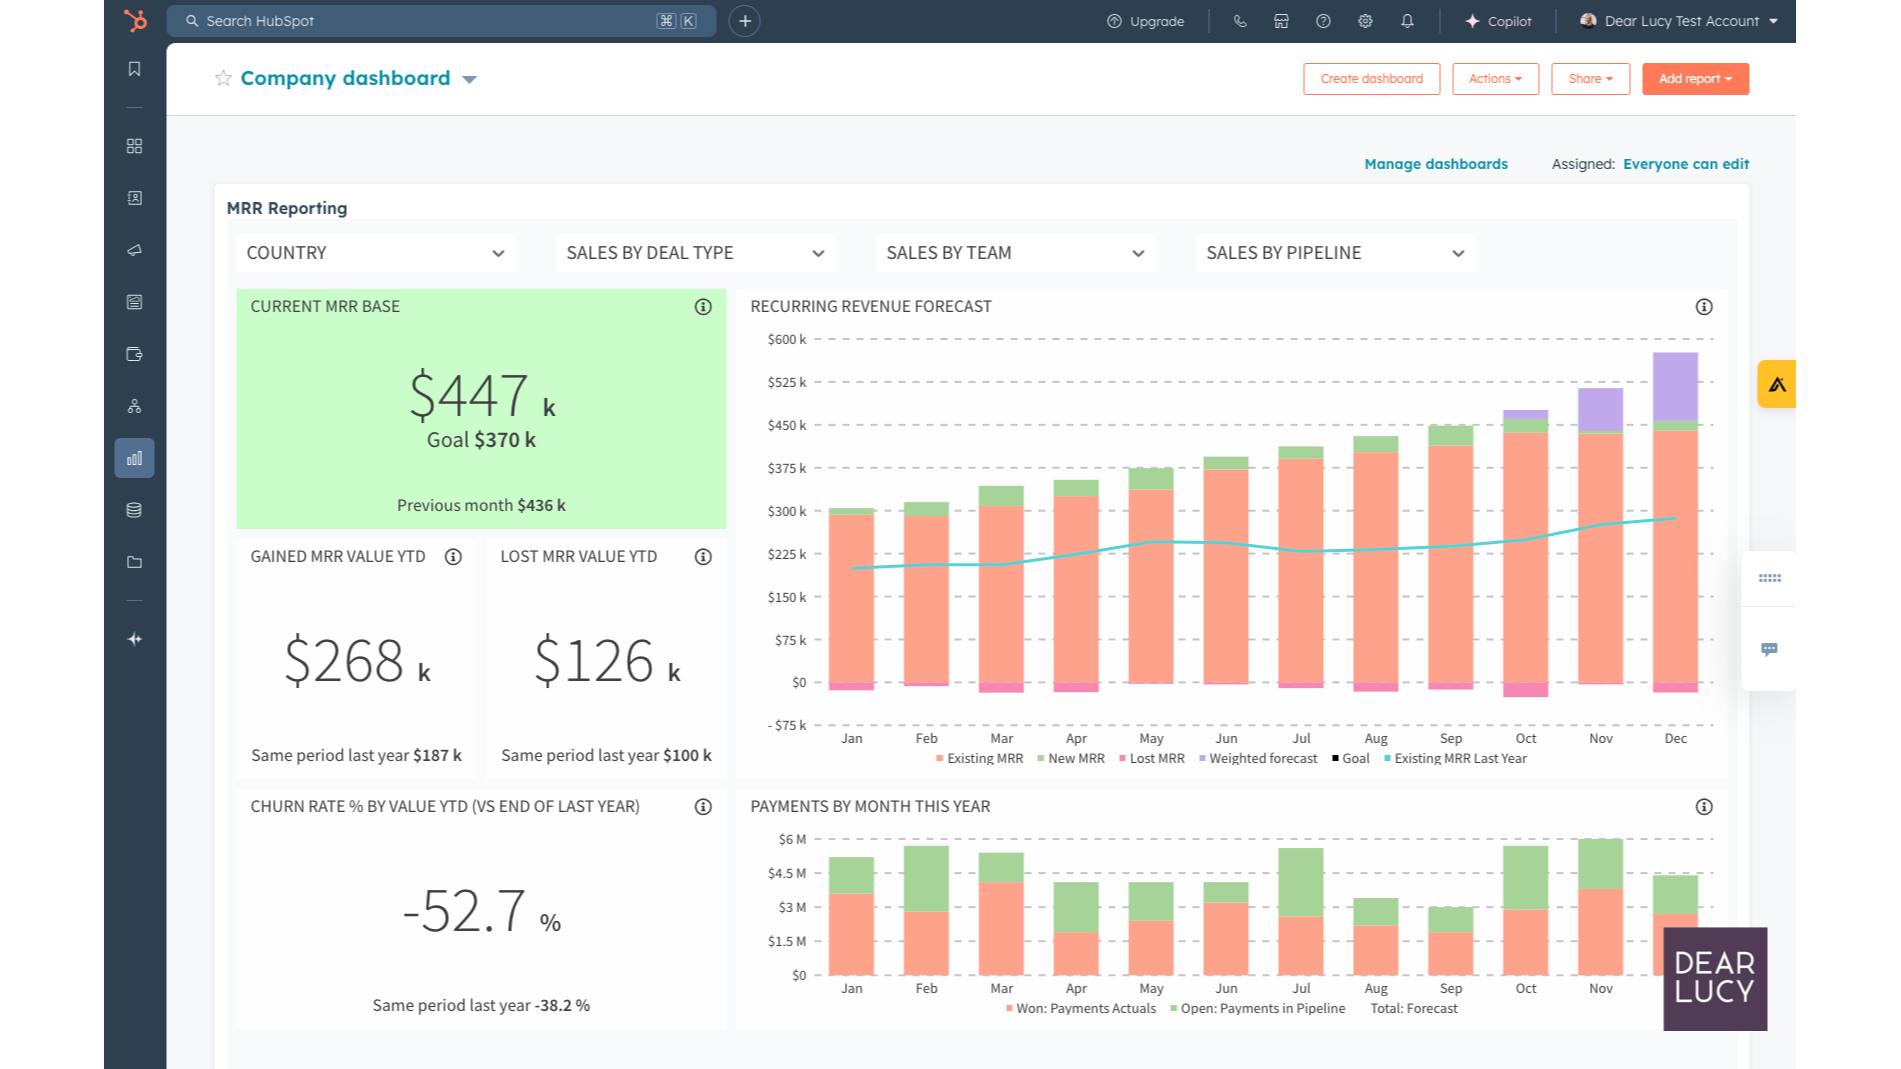Open the Actions menu
The height and width of the screenshot is (1069, 1901).
(1495, 79)
